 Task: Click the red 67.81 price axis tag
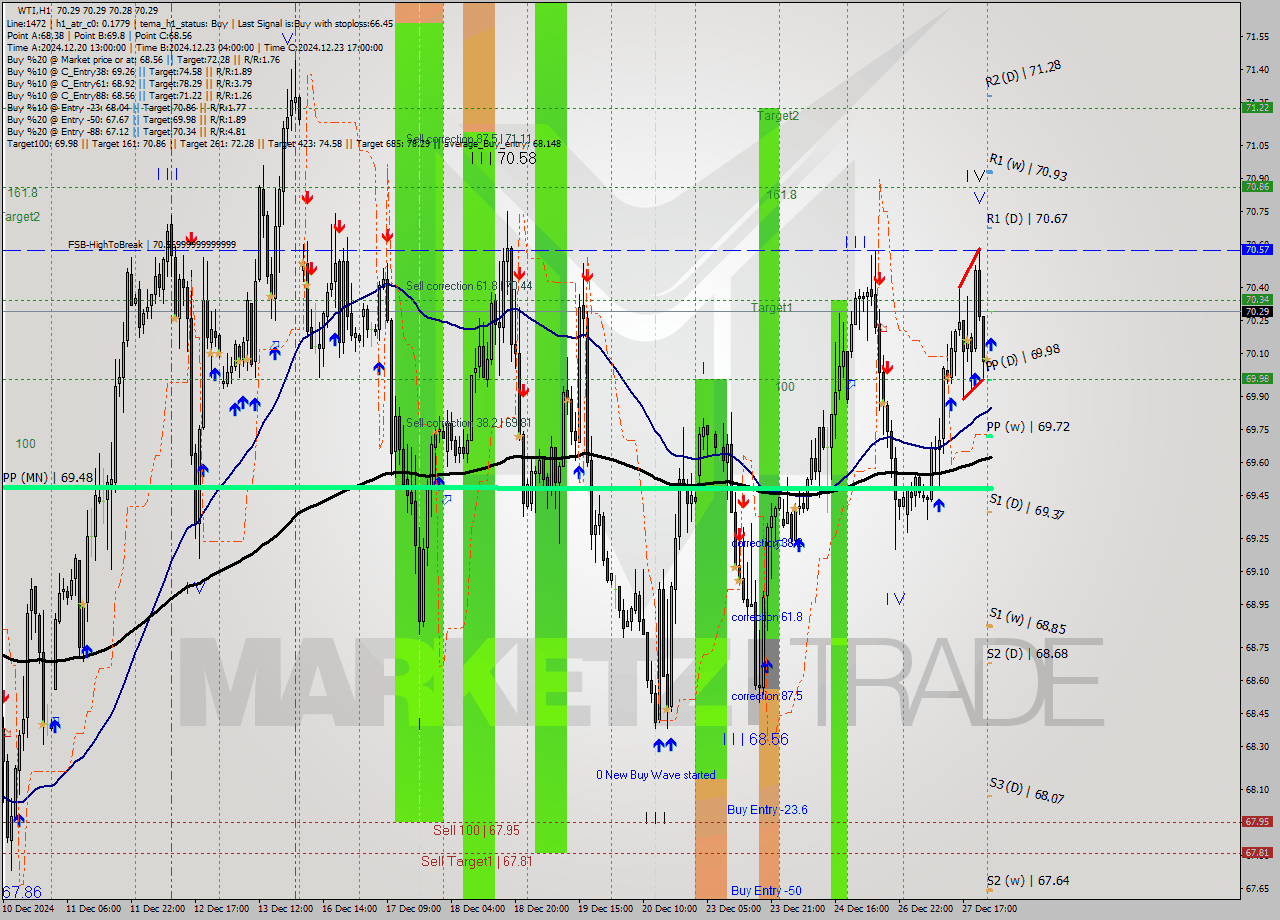click(x=1257, y=853)
